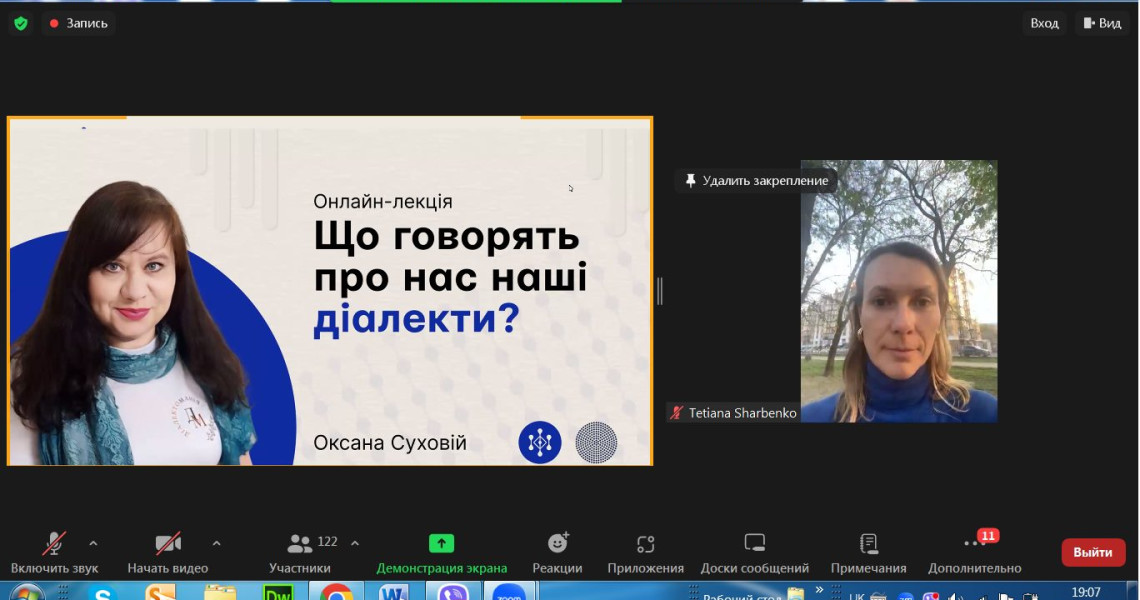Open Skype from the taskbar
This screenshot has height=600, width=1140.
[x=103, y=593]
